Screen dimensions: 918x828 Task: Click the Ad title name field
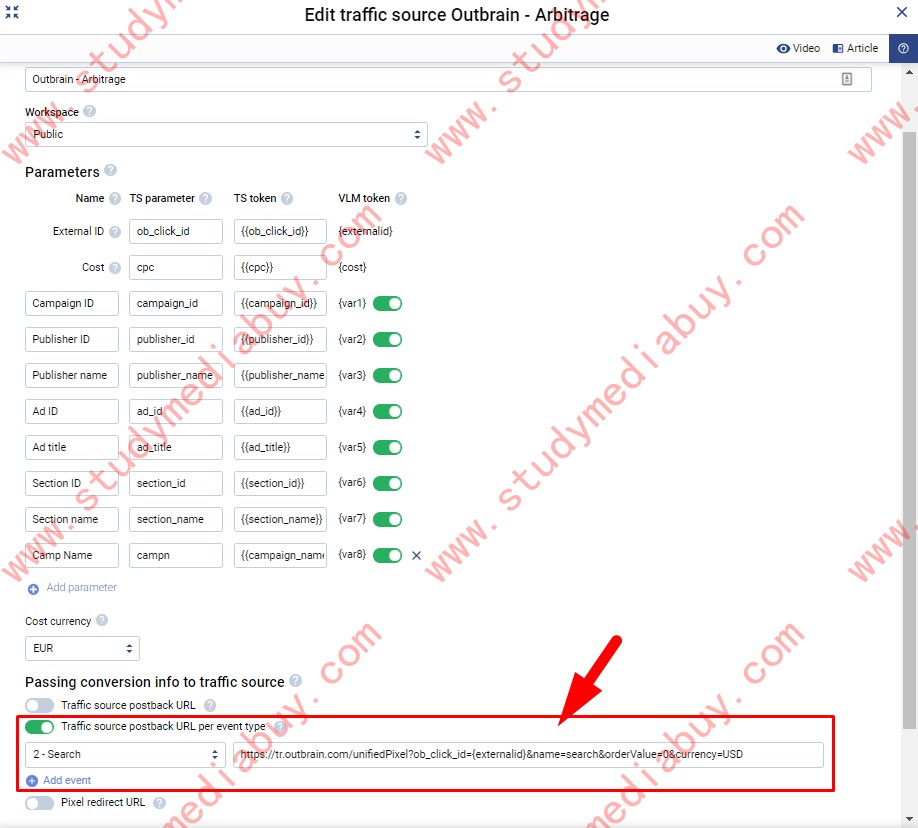72,447
